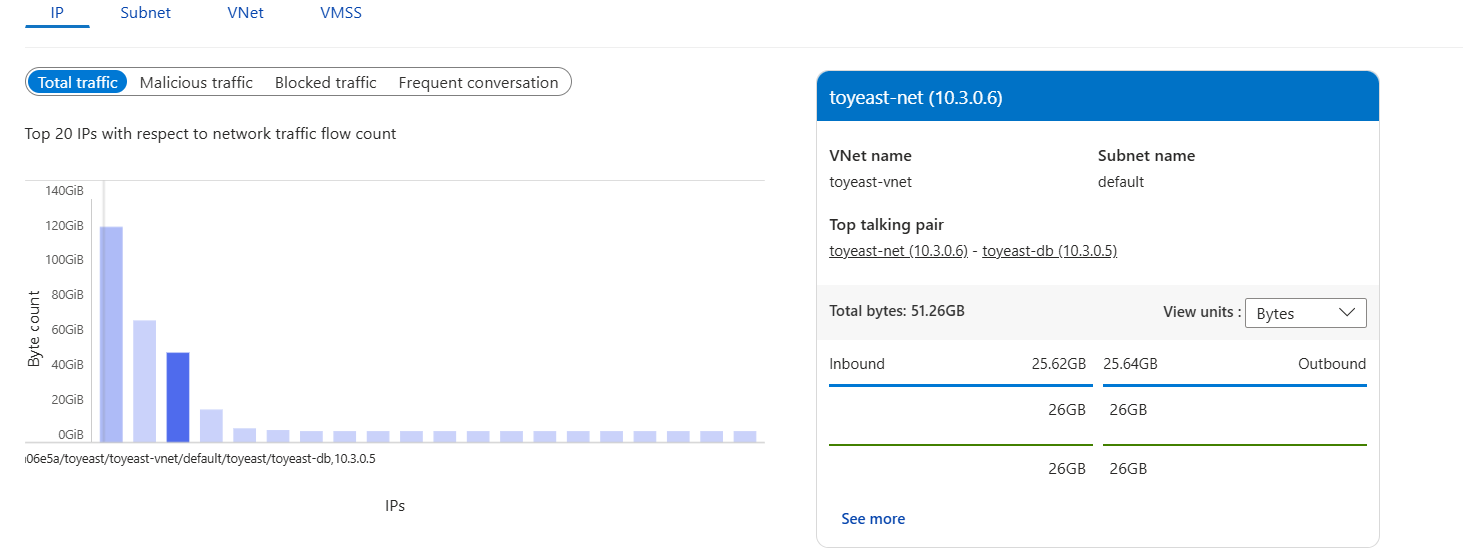
Task: Show Malicious traffic view
Action: click(196, 82)
